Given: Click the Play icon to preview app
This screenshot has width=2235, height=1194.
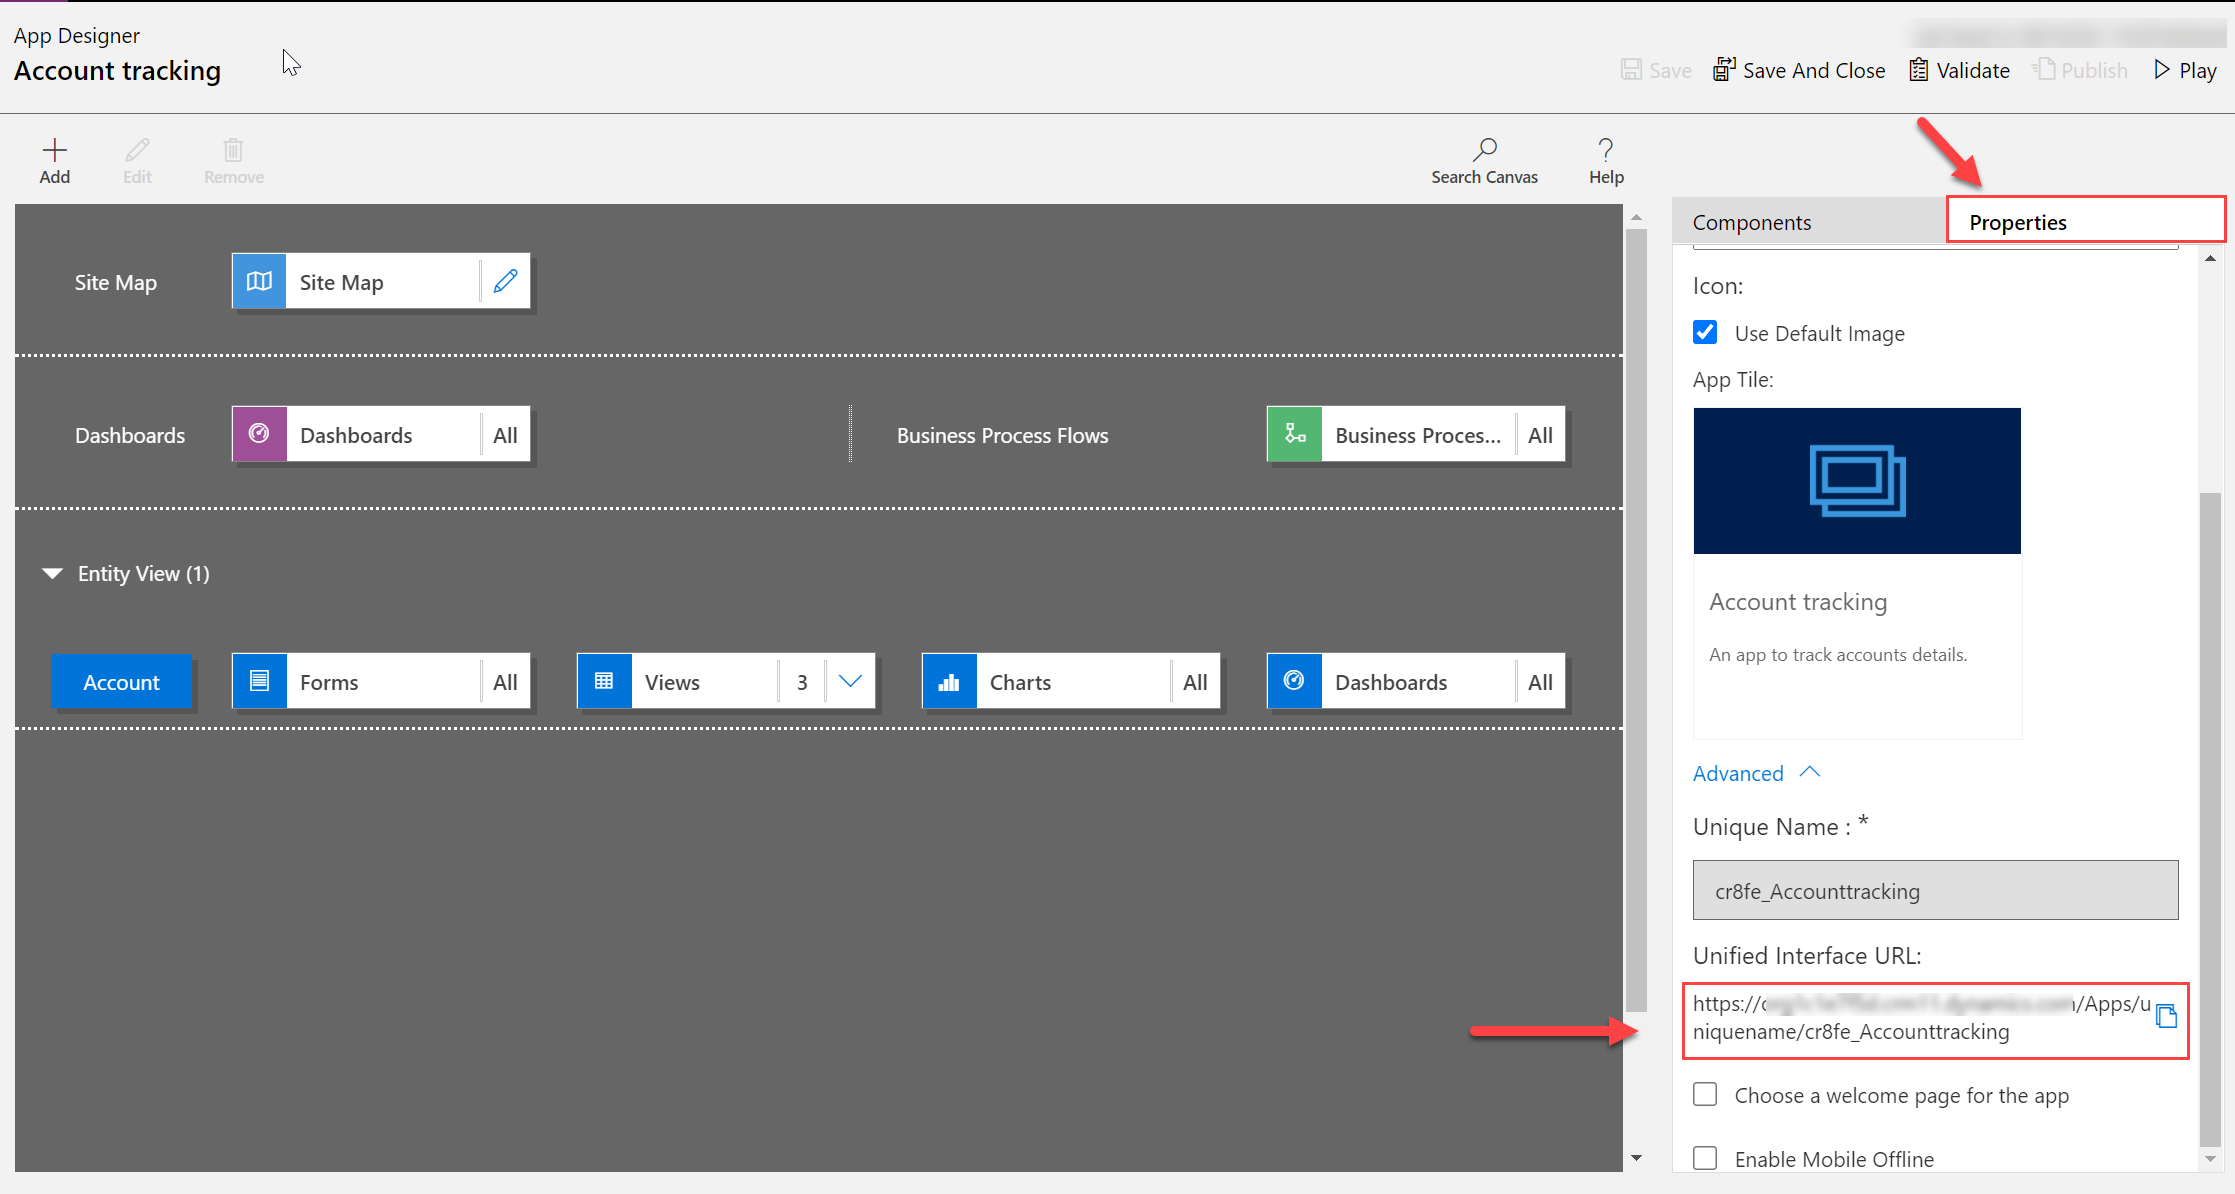Looking at the screenshot, I should (x=2160, y=69).
